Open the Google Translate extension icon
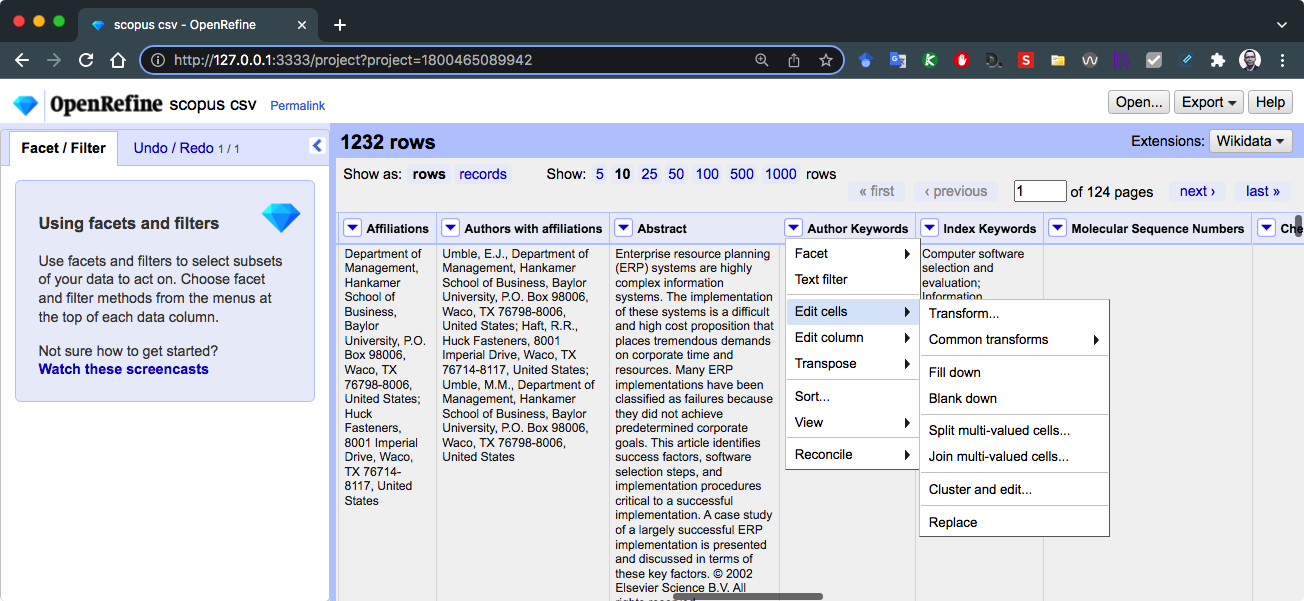This screenshot has width=1304, height=601. point(898,60)
